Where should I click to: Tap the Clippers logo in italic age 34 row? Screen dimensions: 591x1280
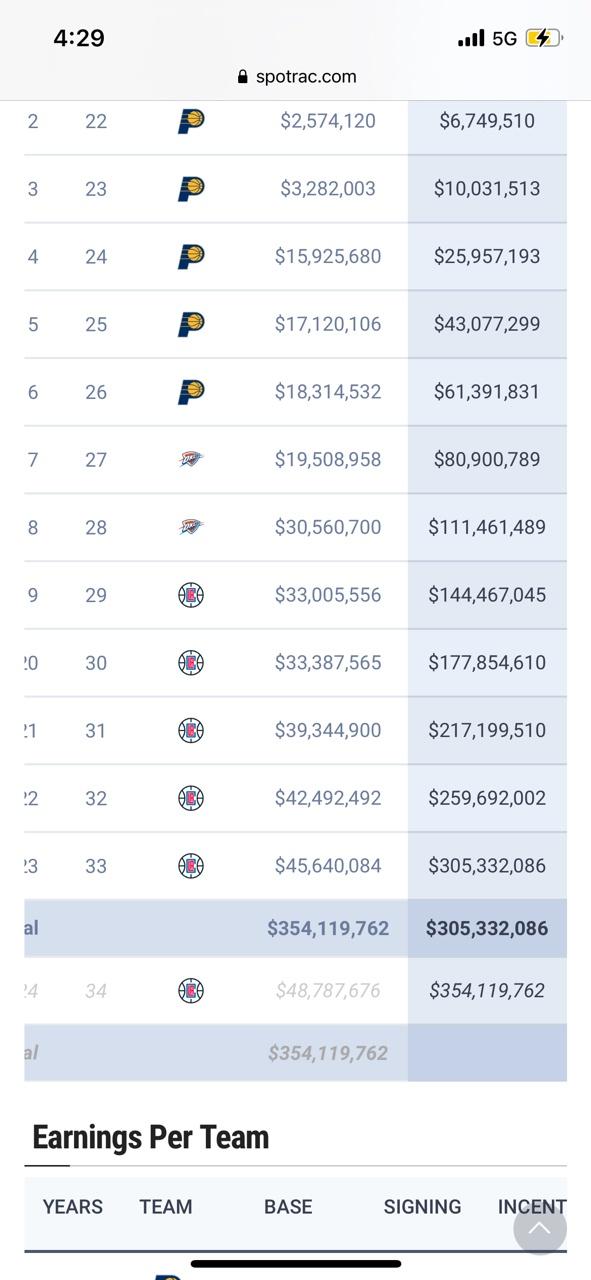click(191, 991)
